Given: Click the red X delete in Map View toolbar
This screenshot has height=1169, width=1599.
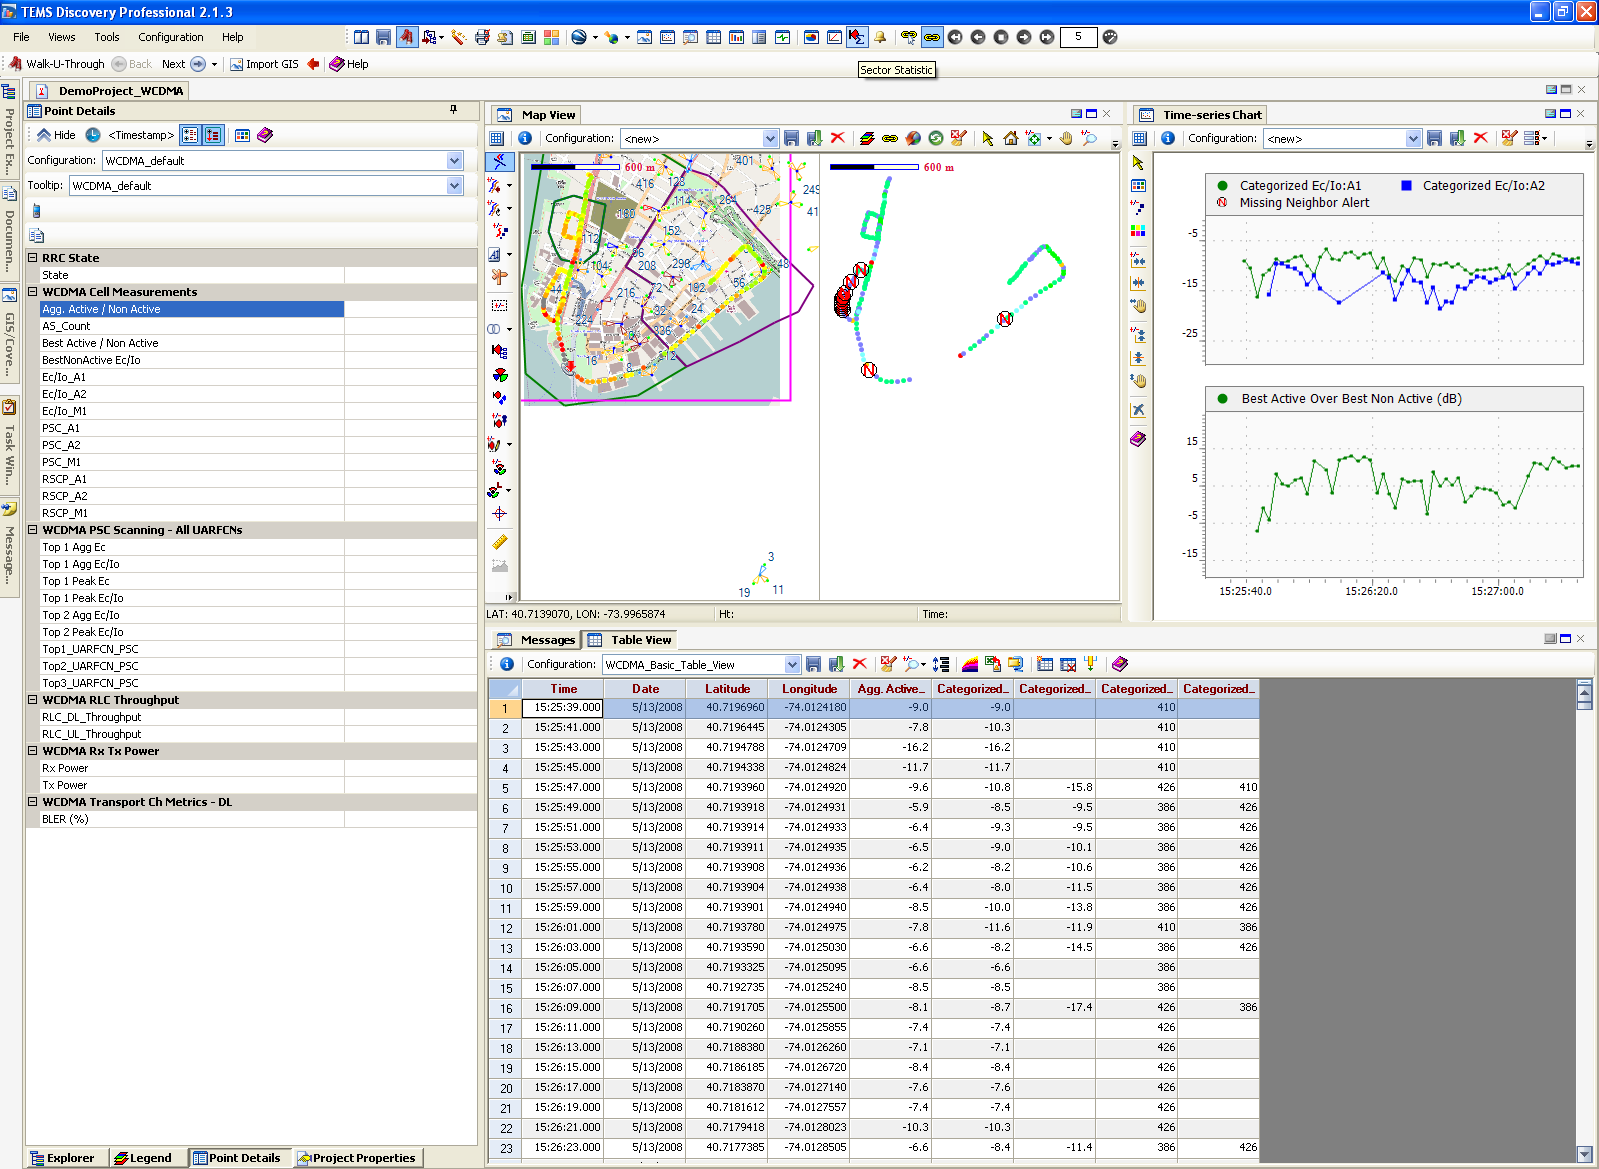Looking at the screenshot, I should point(838,138).
